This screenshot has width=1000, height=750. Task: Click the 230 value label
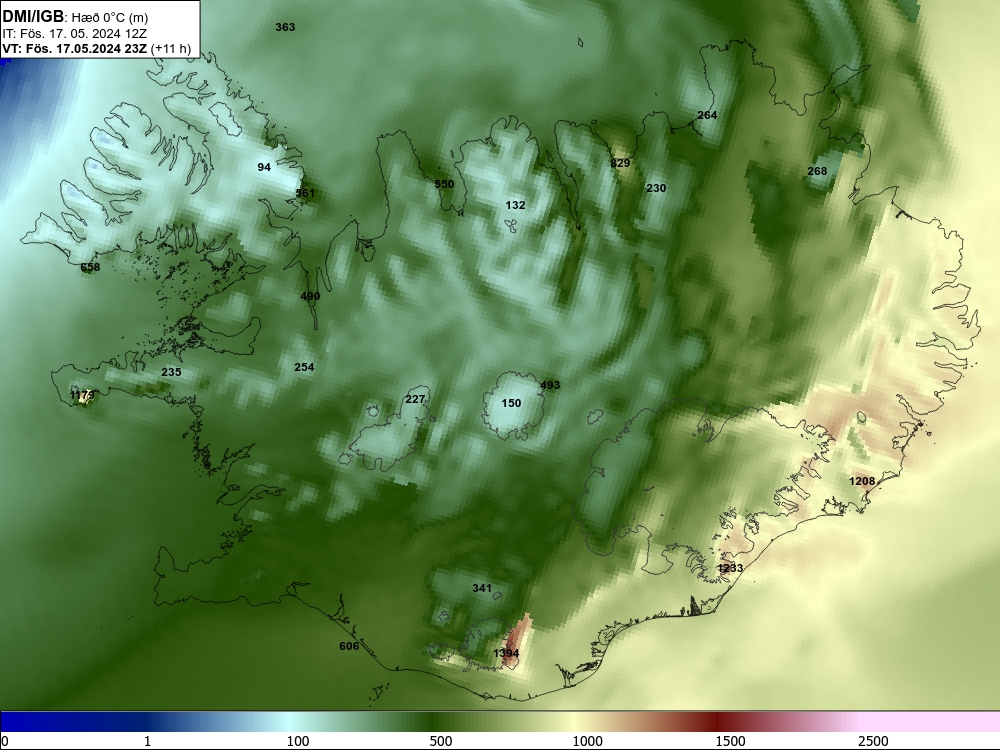(x=656, y=188)
